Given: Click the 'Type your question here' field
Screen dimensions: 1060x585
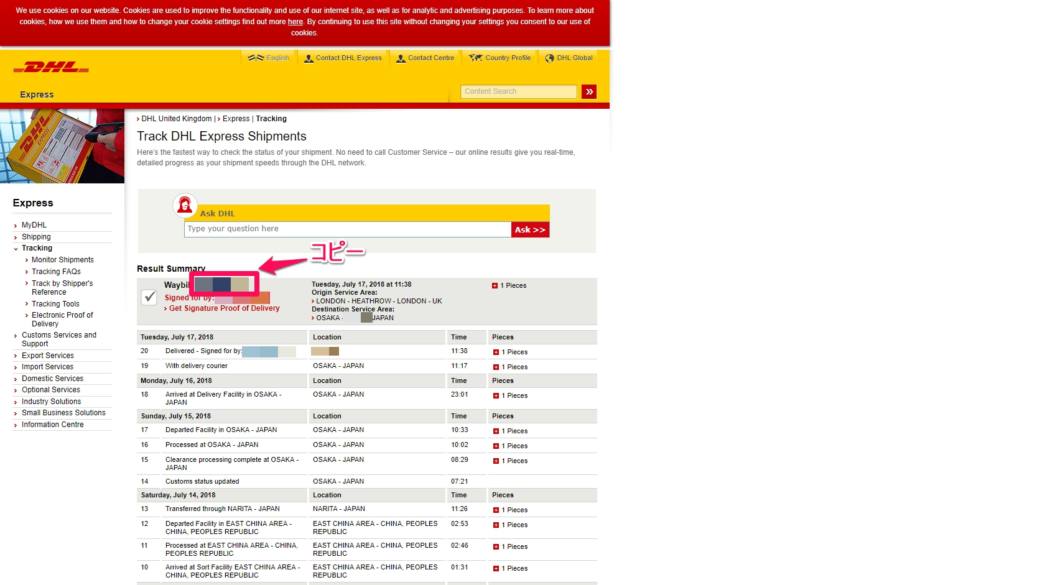Looking at the screenshot, I should [347, 229].
